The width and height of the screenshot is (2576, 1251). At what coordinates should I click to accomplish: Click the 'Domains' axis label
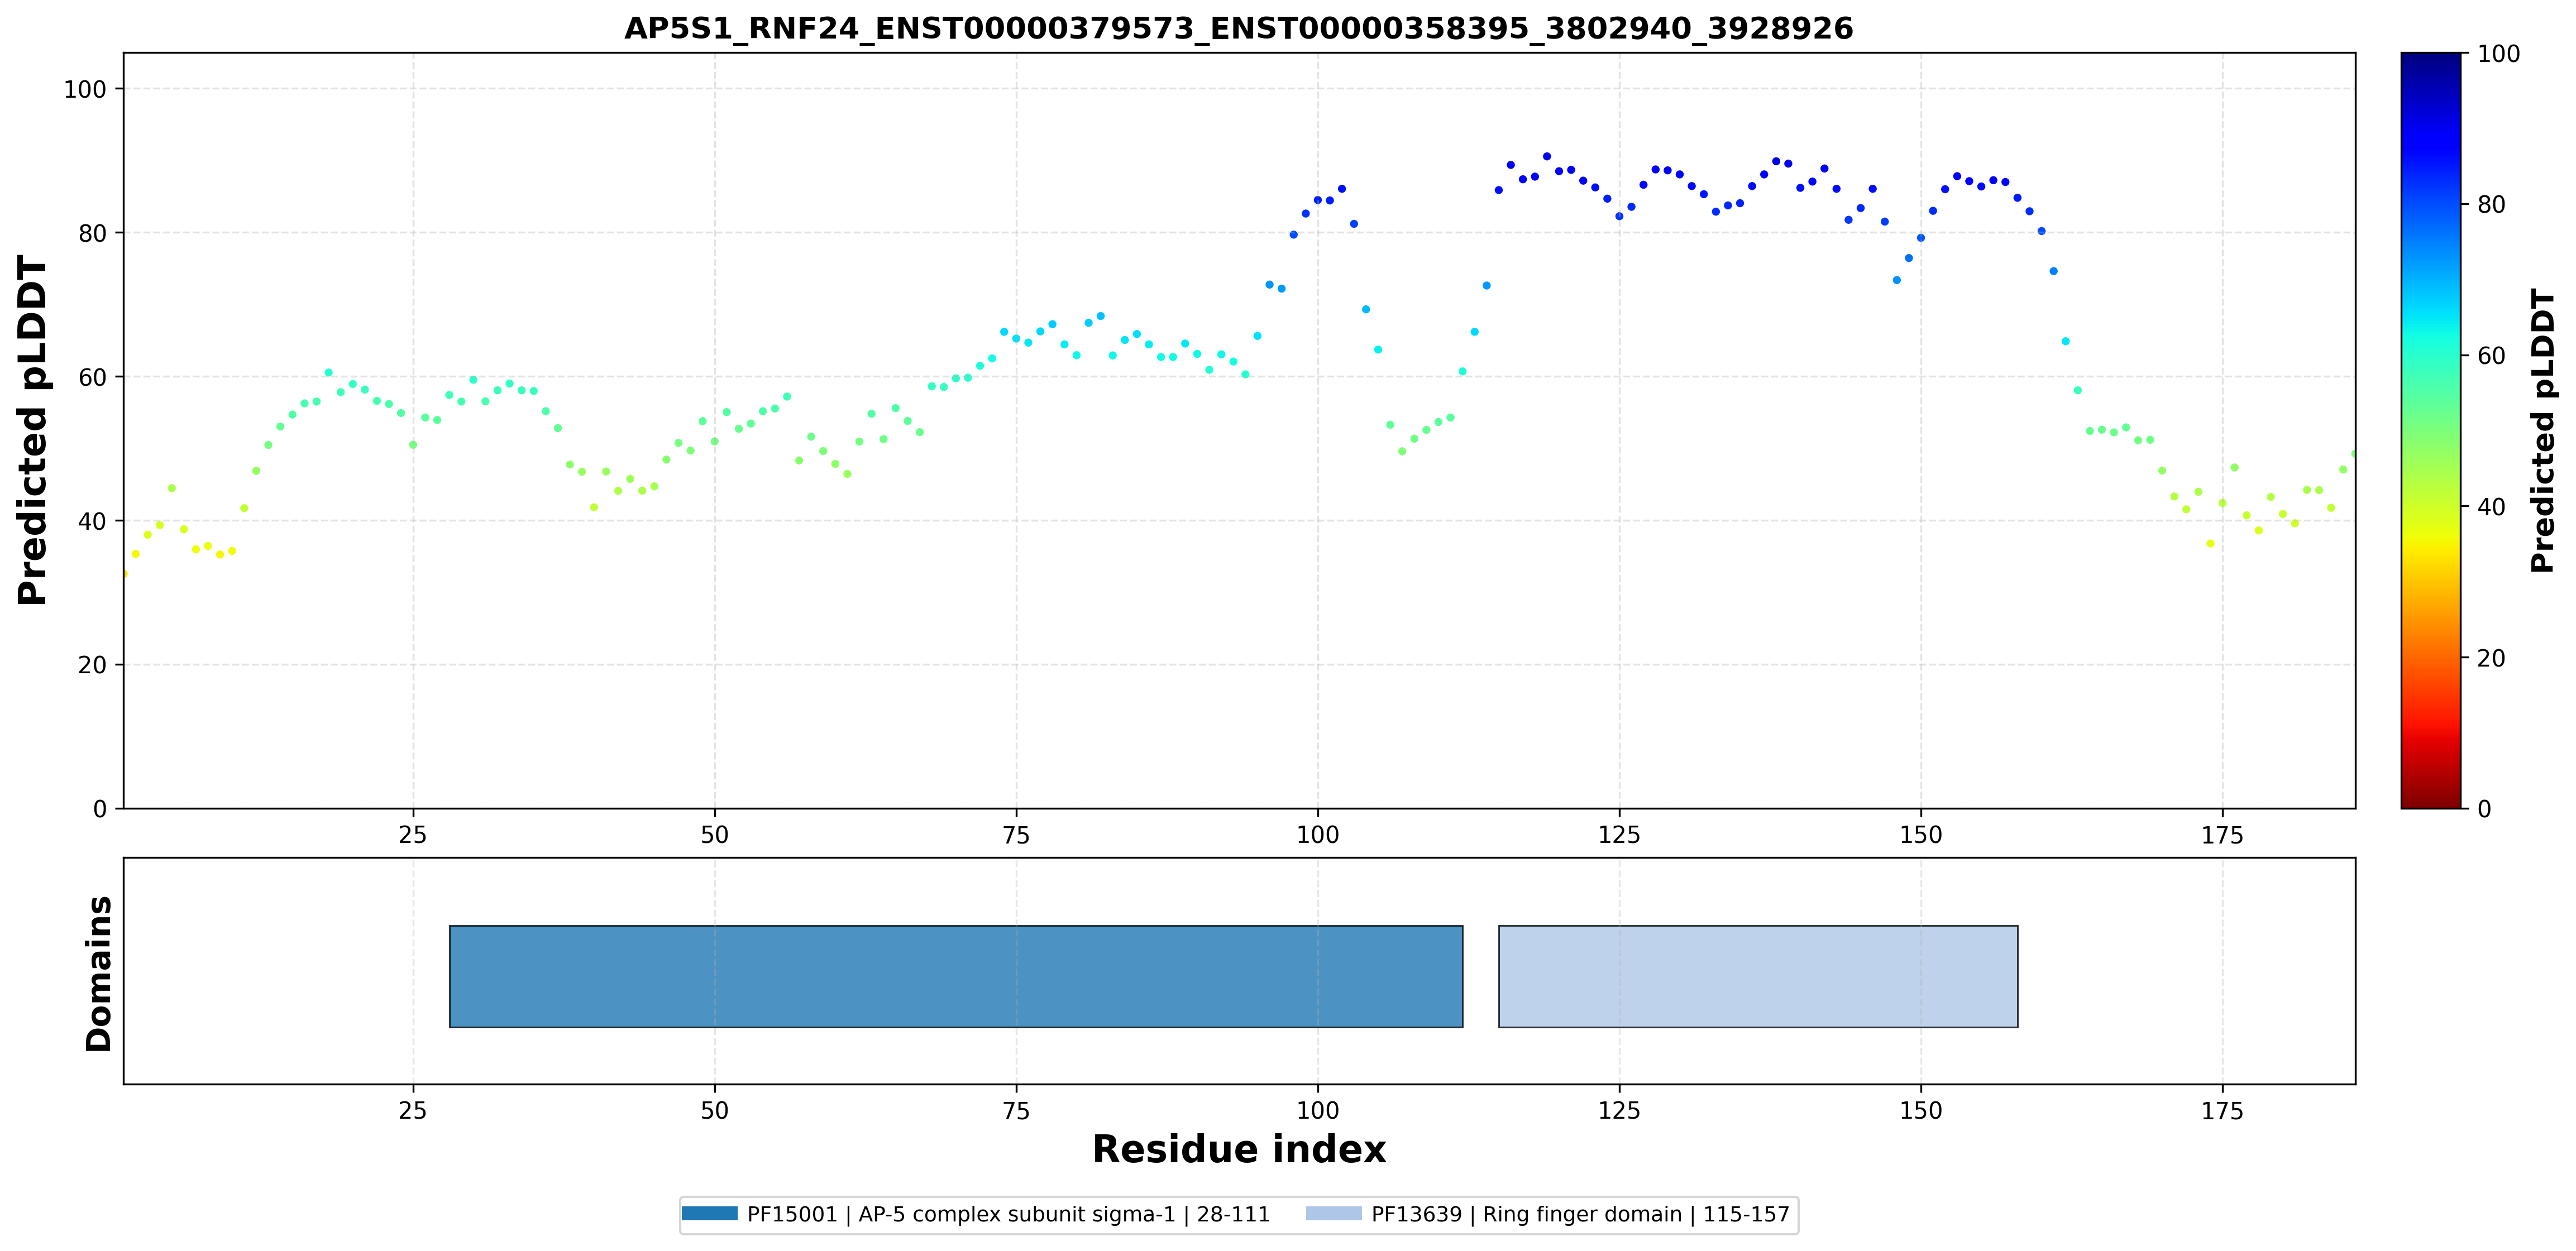coord(98,973)
